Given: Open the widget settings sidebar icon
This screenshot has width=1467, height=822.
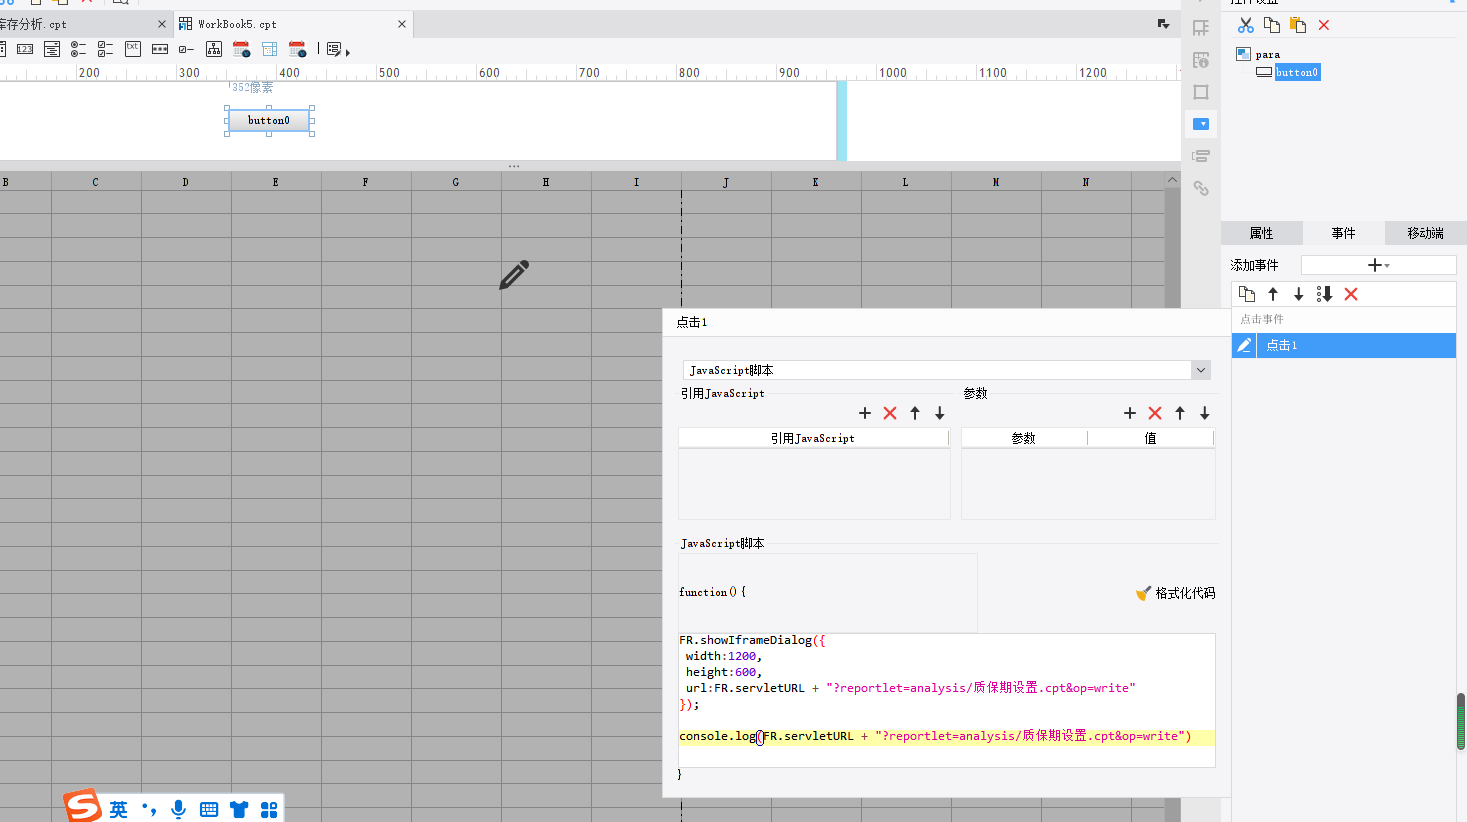Looking at the screenshot, I should [x=1201, y=124].
